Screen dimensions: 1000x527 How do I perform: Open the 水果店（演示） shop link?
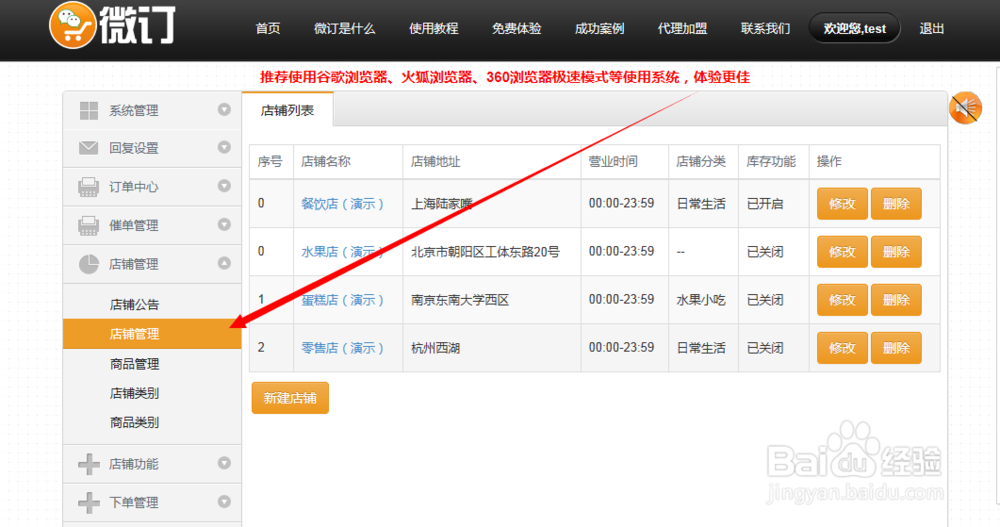coord(342,252)
